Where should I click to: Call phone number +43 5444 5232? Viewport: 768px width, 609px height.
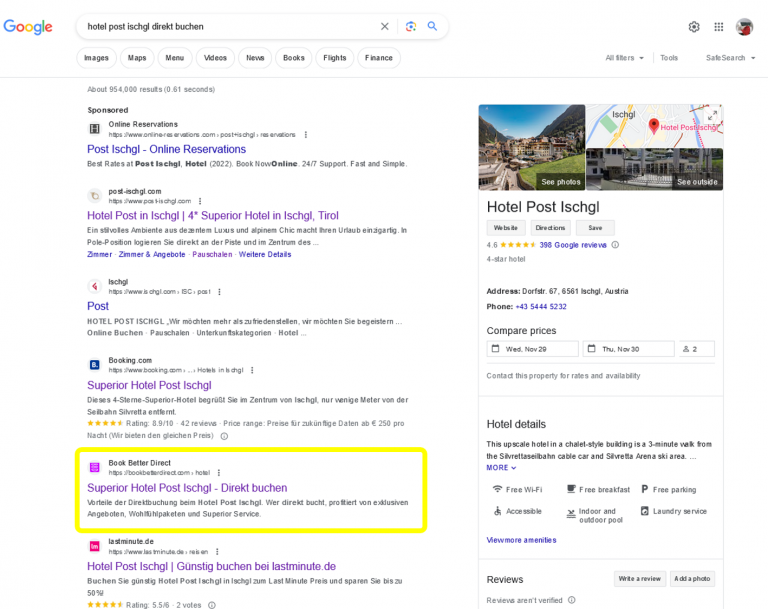(x=541, y=307)
